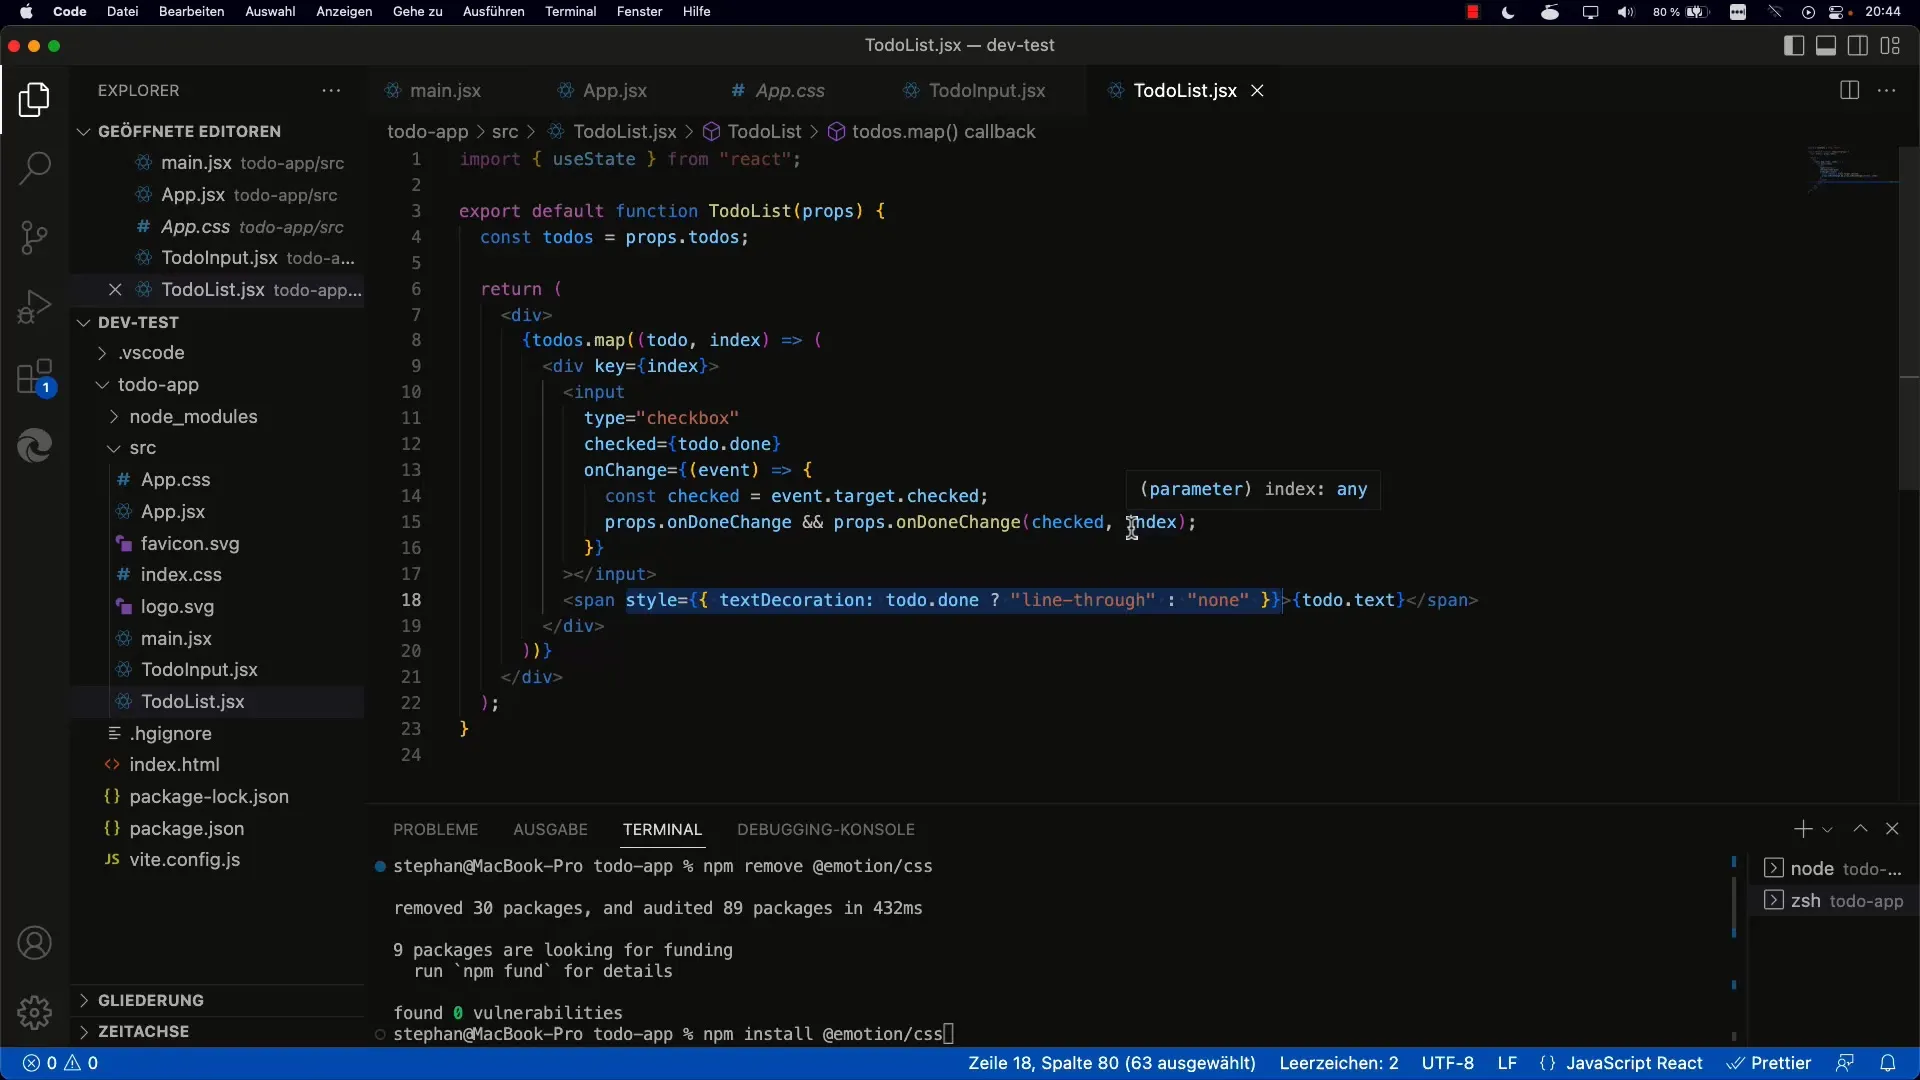The image size is (1920, 1080).
Task: Open the feedback icon in status bar
Action: click(x=1845, y=1063)
